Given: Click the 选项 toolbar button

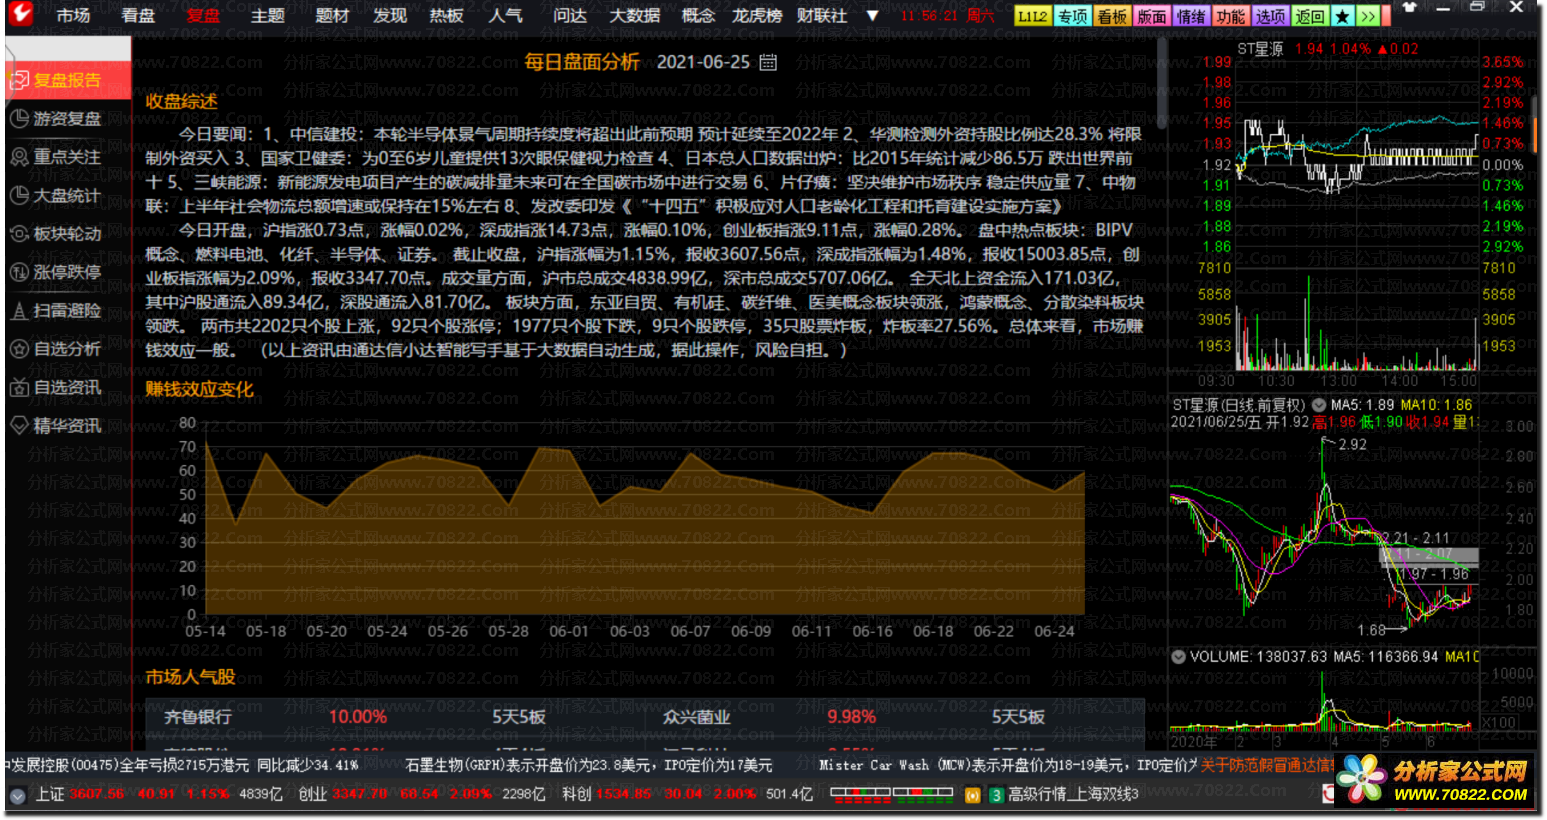Looking at the screenshot, I should [1270, 16].
